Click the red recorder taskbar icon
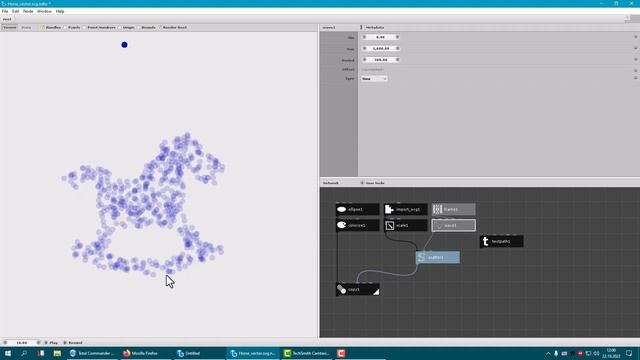Screen dimensions: 640x360 (341, 353)
